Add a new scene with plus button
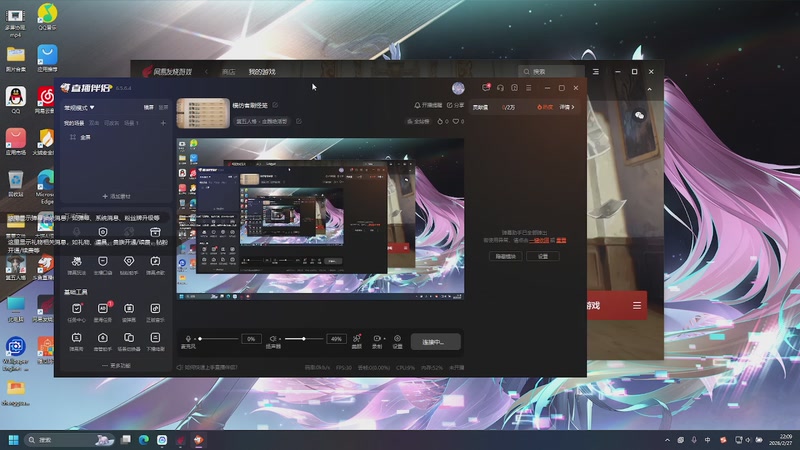Screen dimensions: 800x450 163,123
